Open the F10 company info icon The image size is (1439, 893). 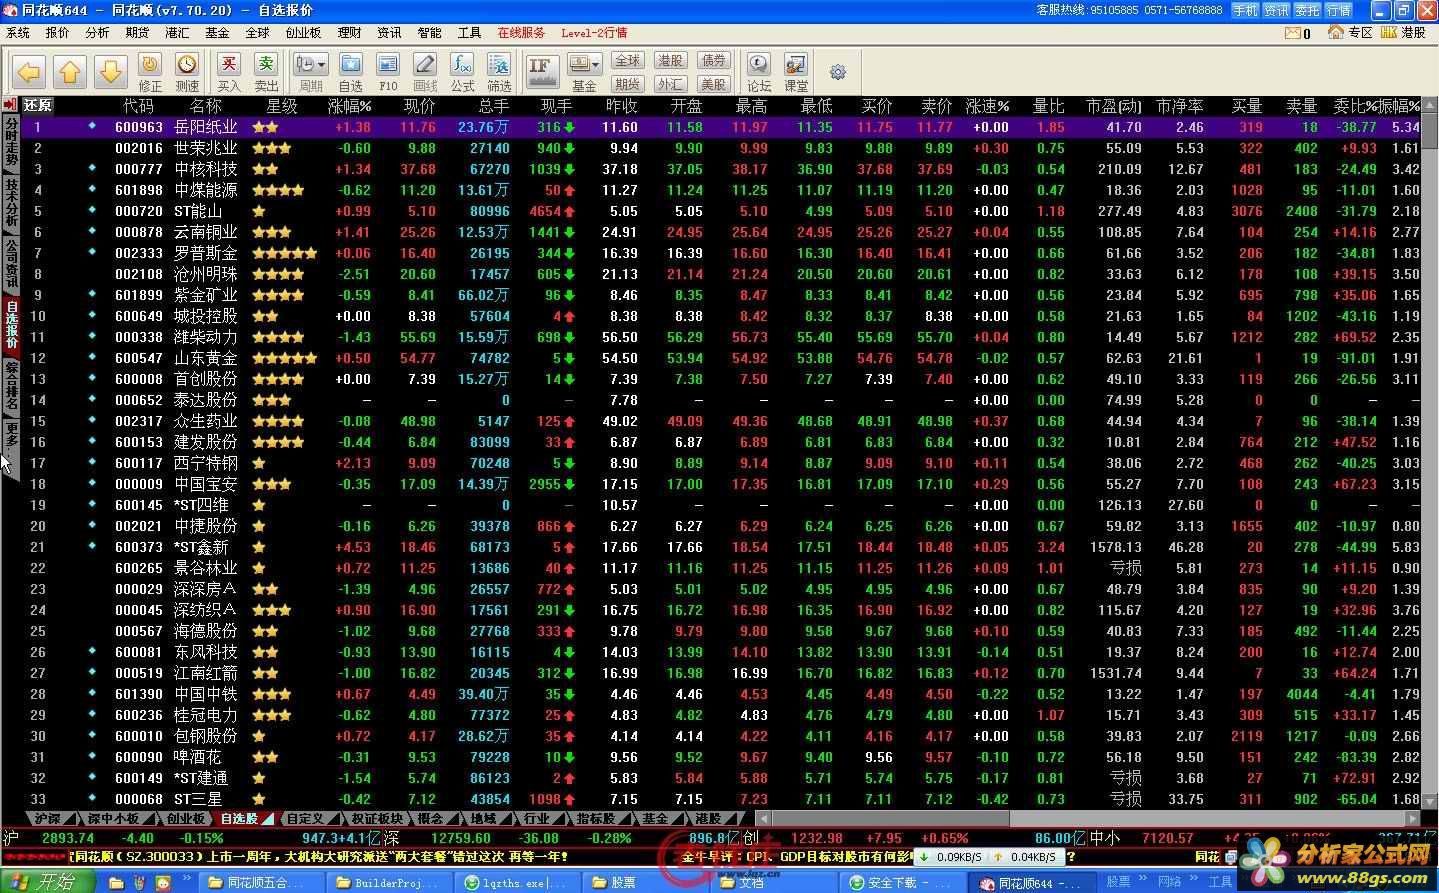(388, 73)
